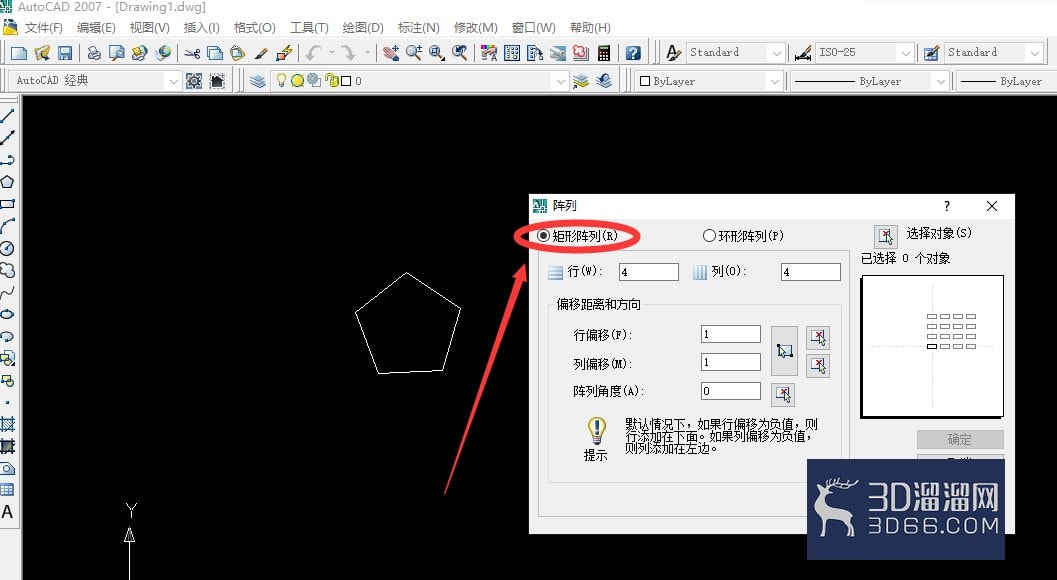1057x580 pixels.
Task: Open the 插入(I) menu
Action: coord(201,28)
